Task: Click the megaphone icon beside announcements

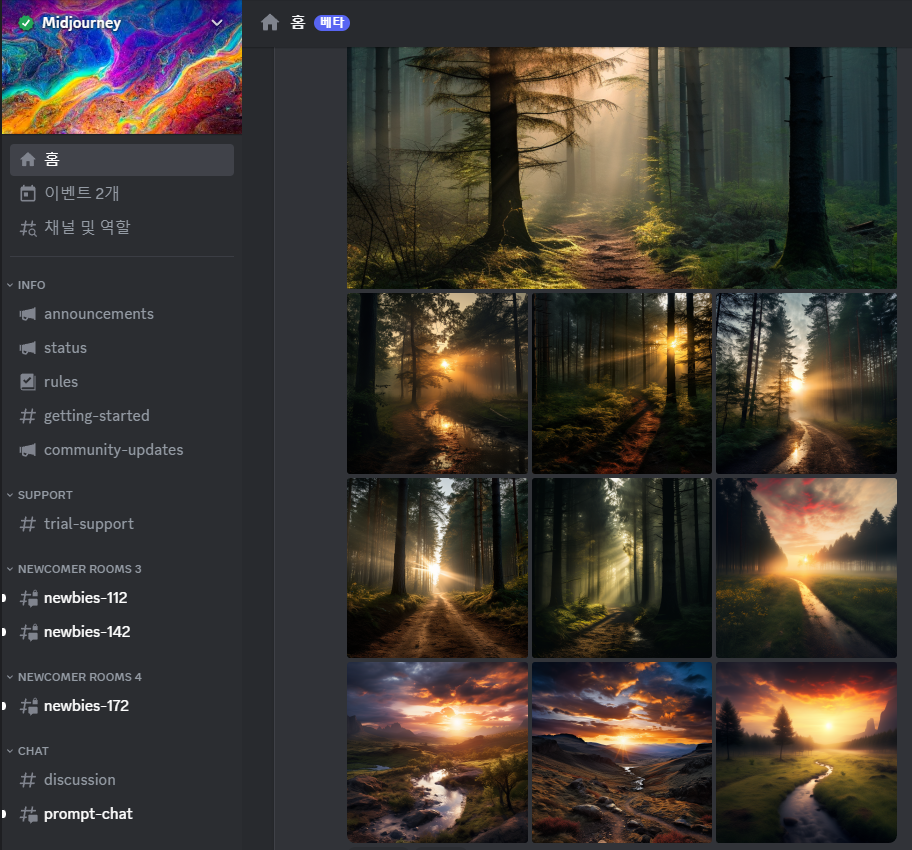Action: click(28, 314)
